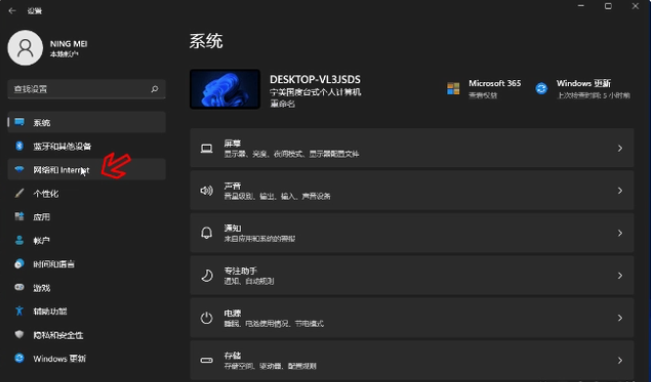This screenshot has height=382, width=651.
Task: Click the bell icon in 通知 row
Action: [x=206, y=233]
